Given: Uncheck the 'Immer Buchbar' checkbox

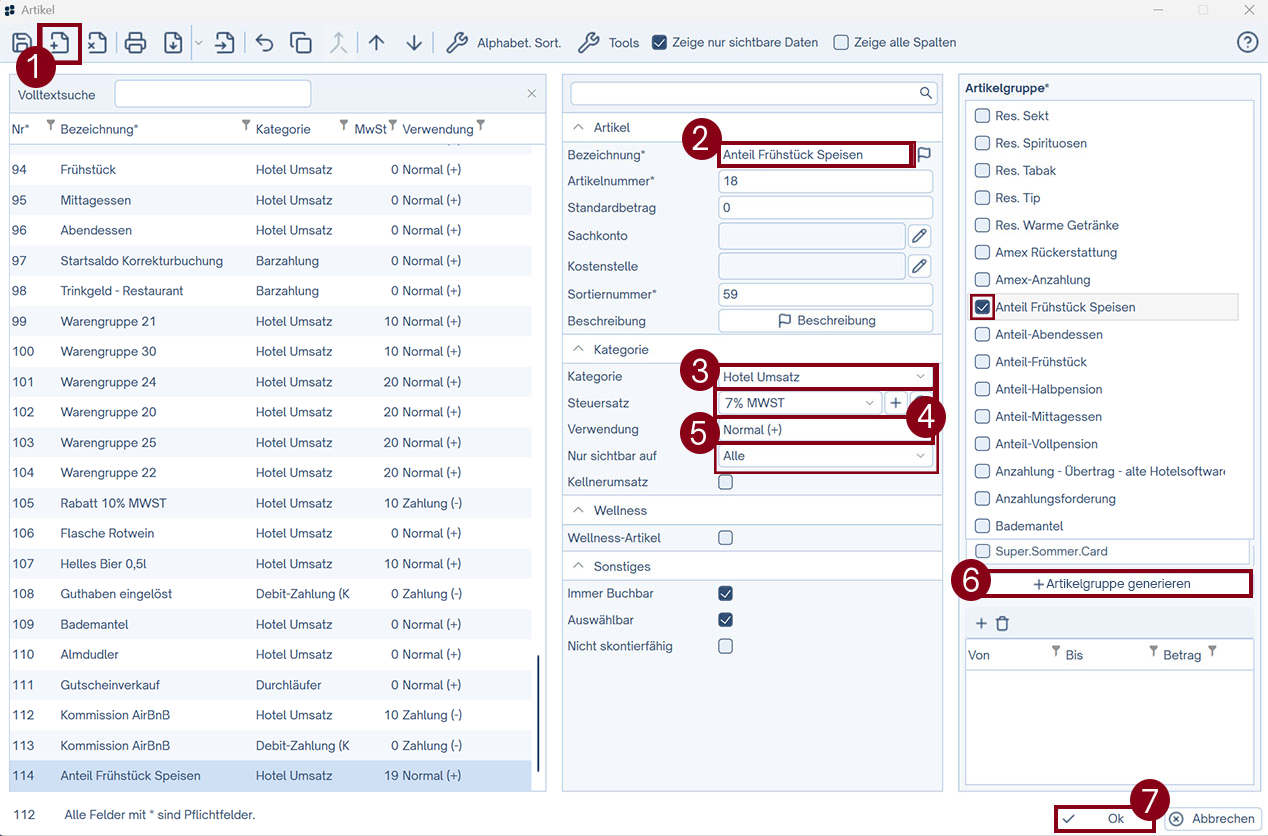Looking at the screenshot, I should pos(726,594).
